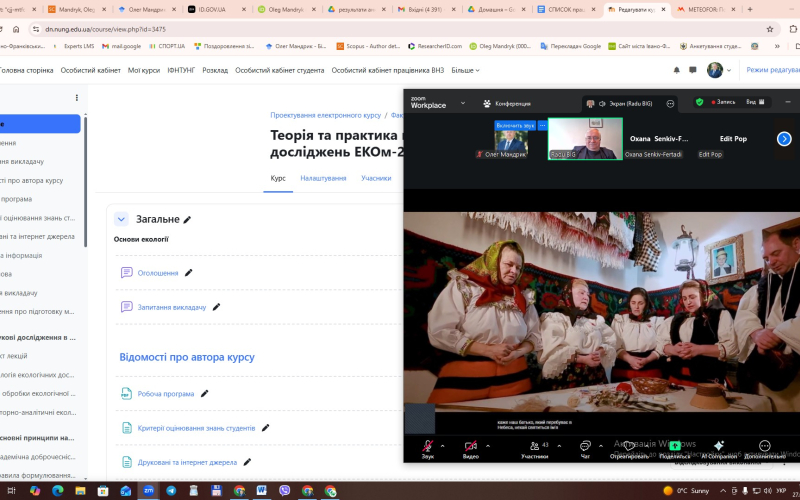Image resolution: width=800 pixels, height=500 pixels.
Task: Unmute microphone in Zoom toolbar
Action: 427,446
